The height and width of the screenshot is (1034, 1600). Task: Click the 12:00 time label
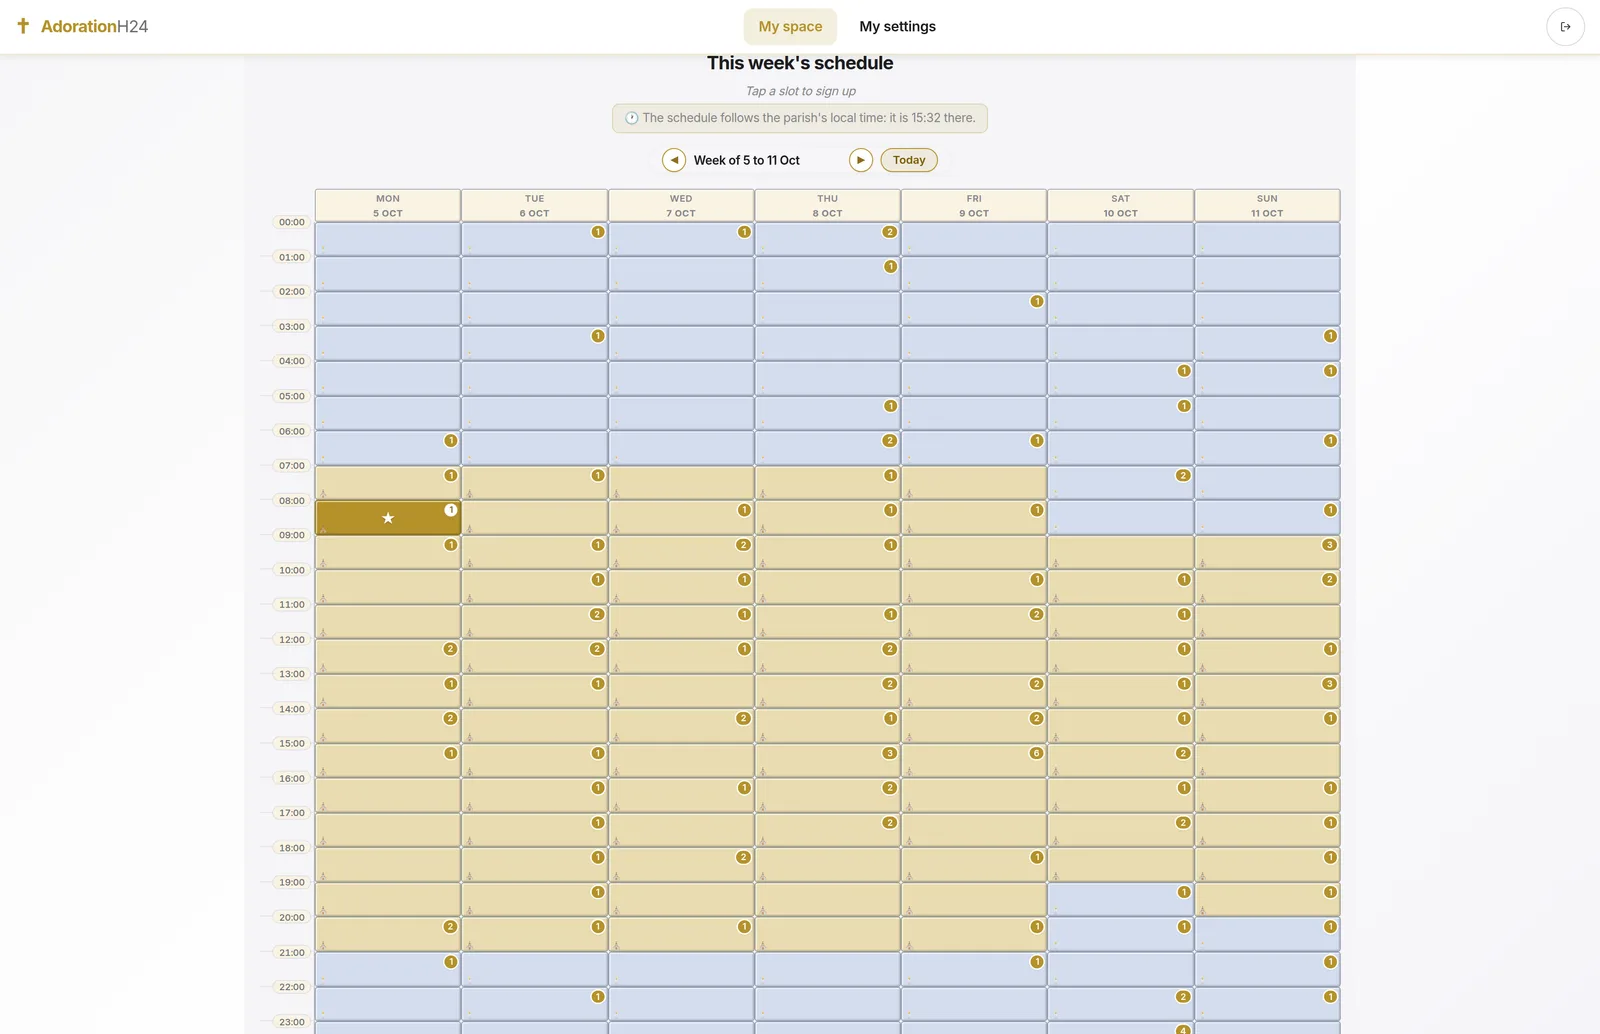point(292,640)
